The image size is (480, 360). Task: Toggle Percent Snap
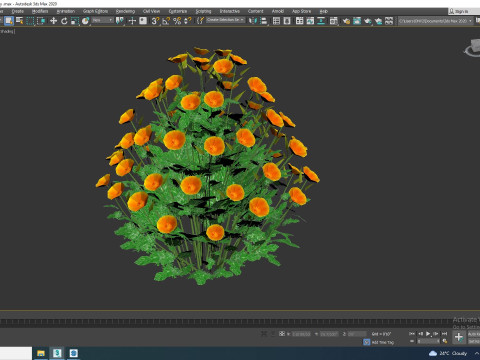[177, 21]
